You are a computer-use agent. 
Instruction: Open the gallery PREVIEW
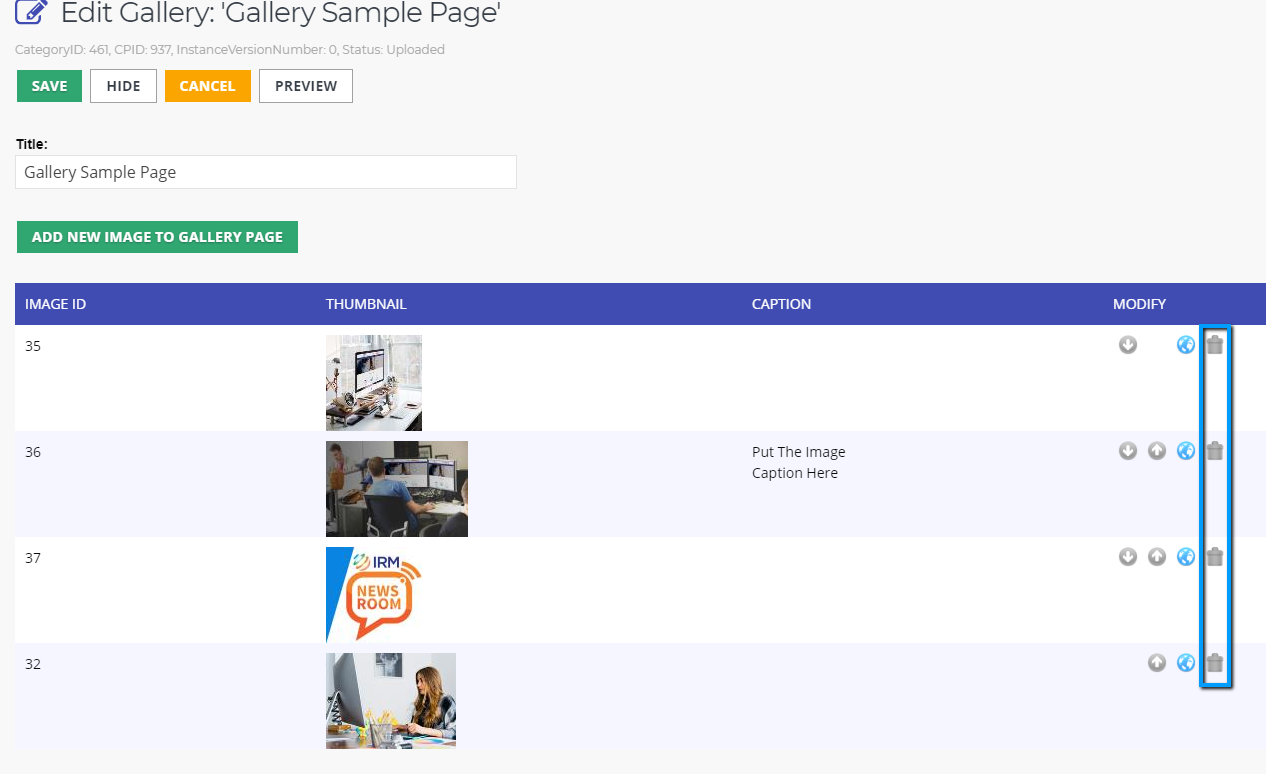click(306, 86)
